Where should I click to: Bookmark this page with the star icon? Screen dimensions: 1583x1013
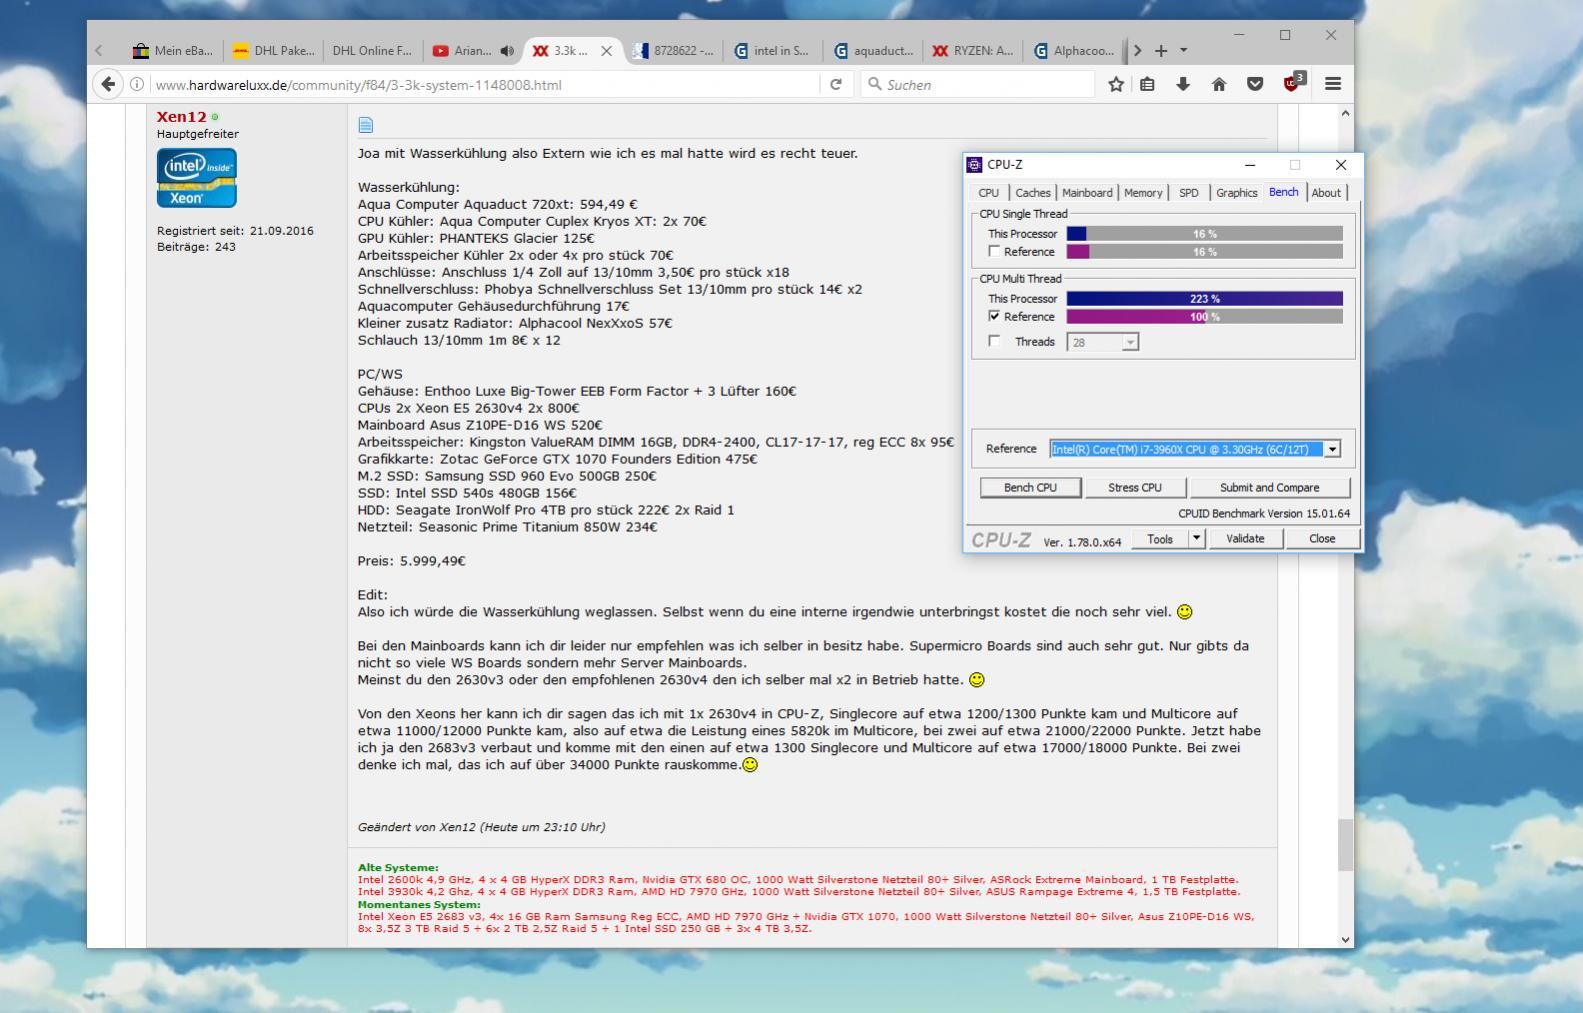click(x=1116, y=85)
